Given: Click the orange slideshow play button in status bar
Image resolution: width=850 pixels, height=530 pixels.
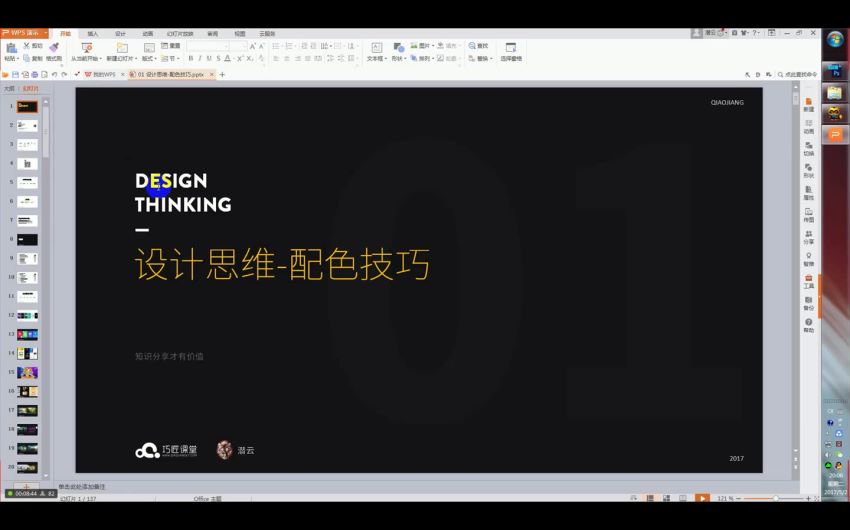Looking at the screenshot, I should point(702,498).
